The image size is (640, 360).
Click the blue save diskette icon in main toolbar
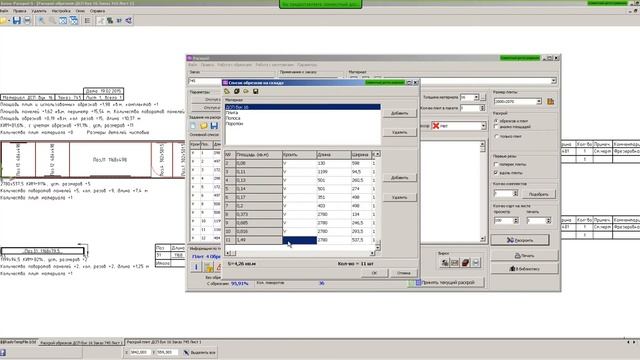tap(16, 20)
